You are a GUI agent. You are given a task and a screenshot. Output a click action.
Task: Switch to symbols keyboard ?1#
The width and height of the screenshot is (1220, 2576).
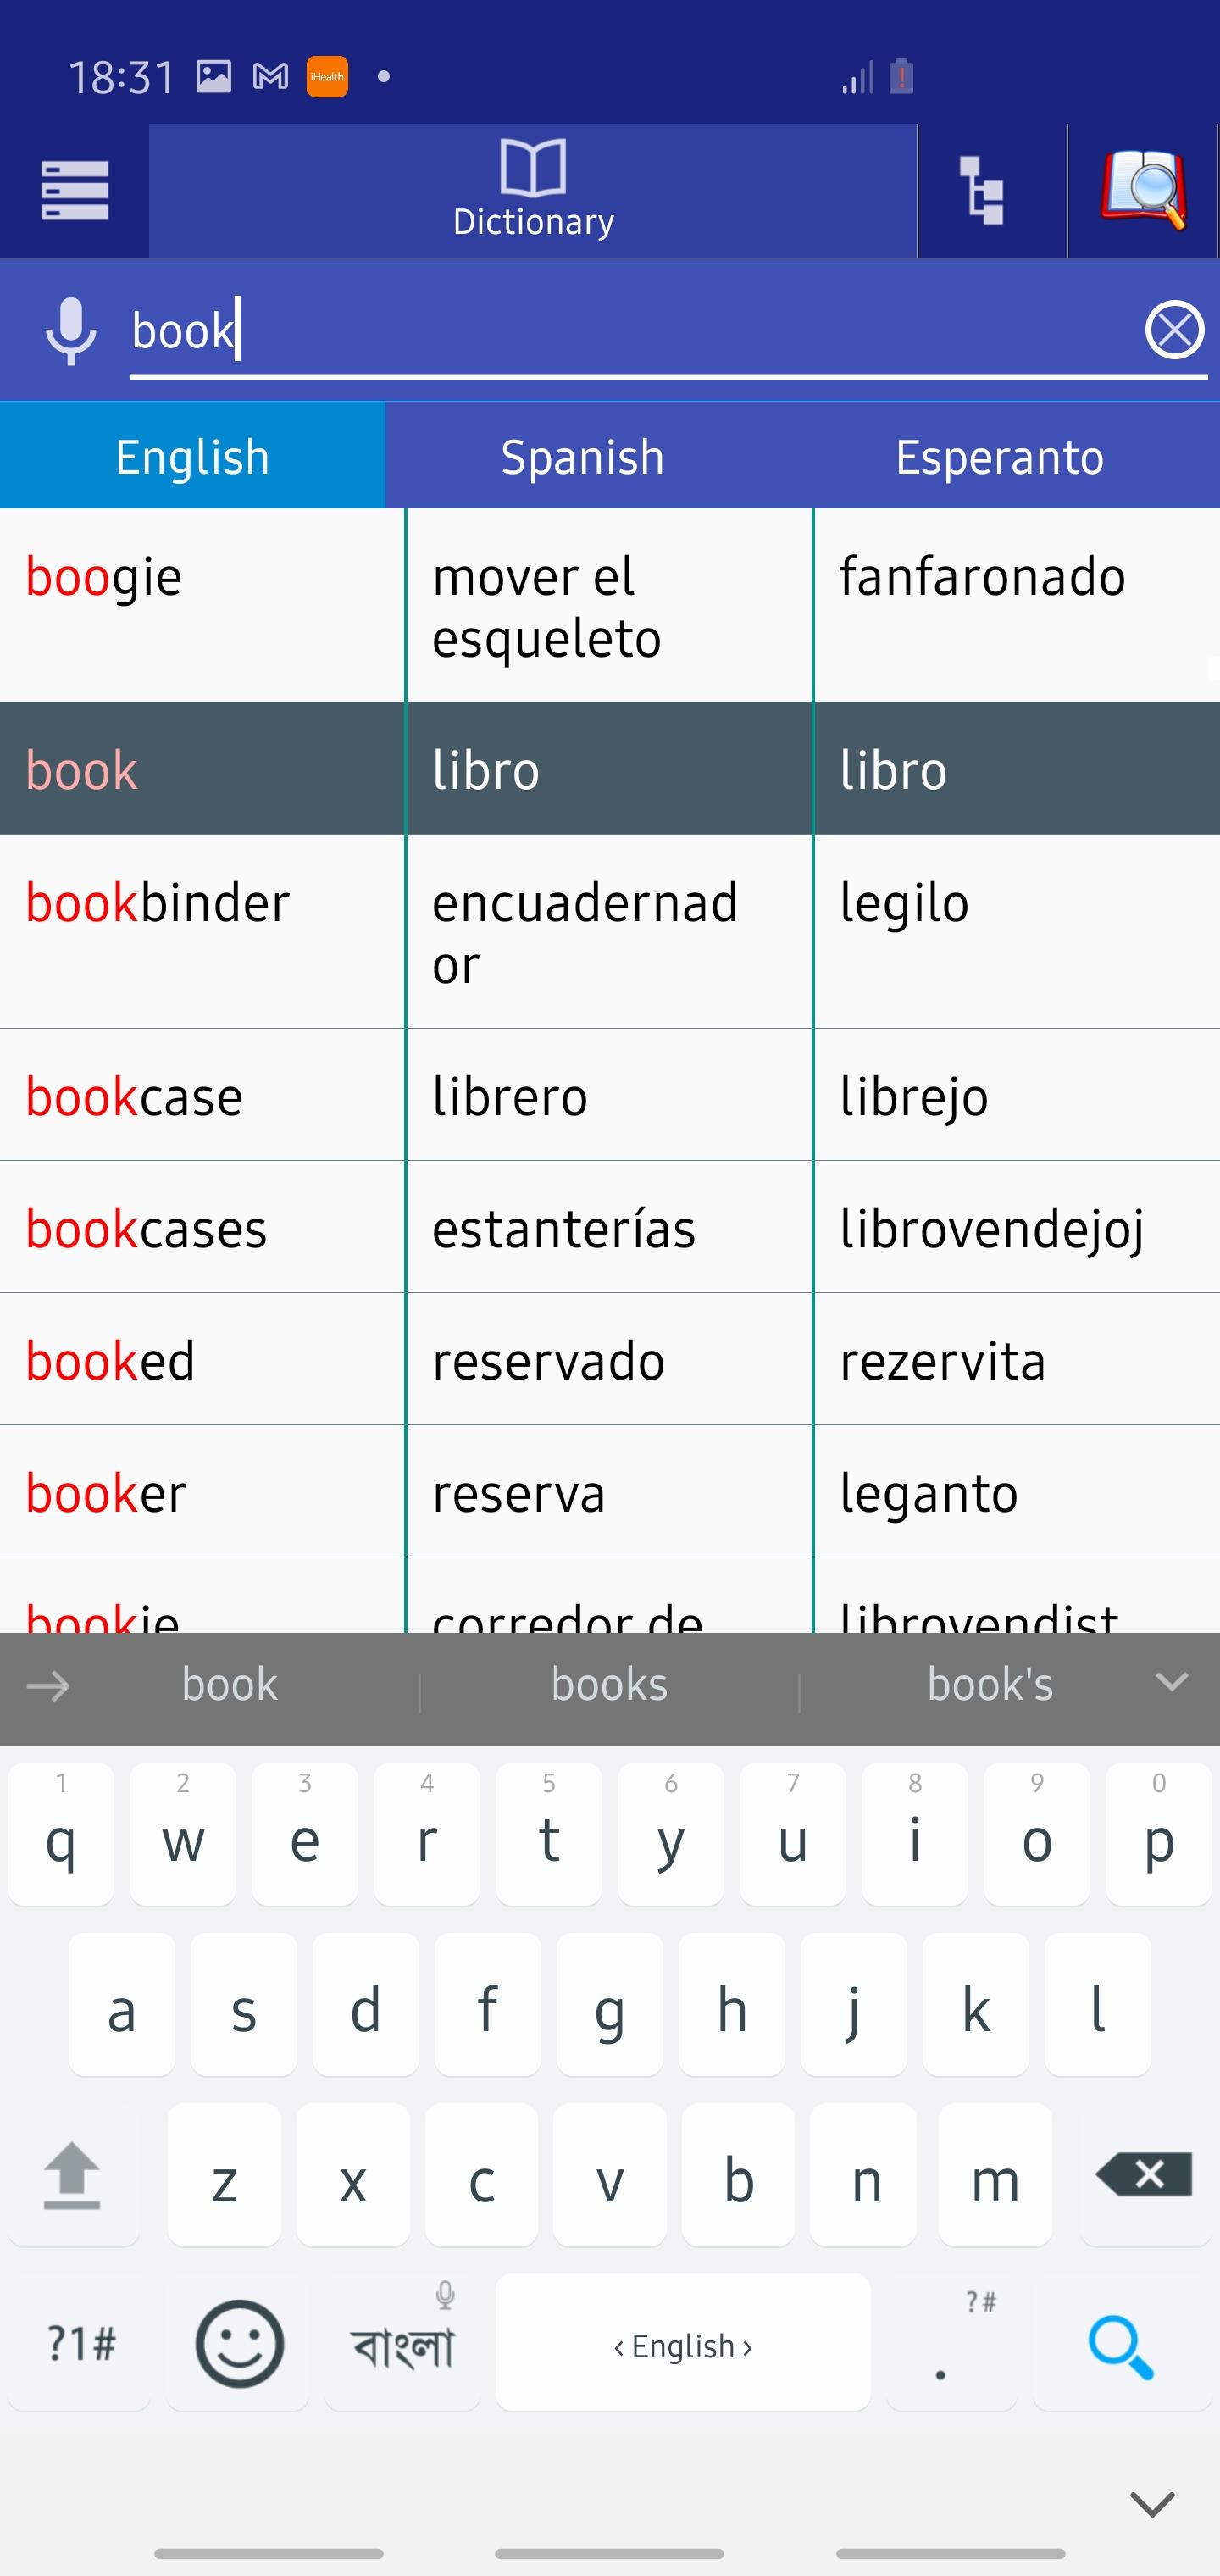pos(81,2344)
